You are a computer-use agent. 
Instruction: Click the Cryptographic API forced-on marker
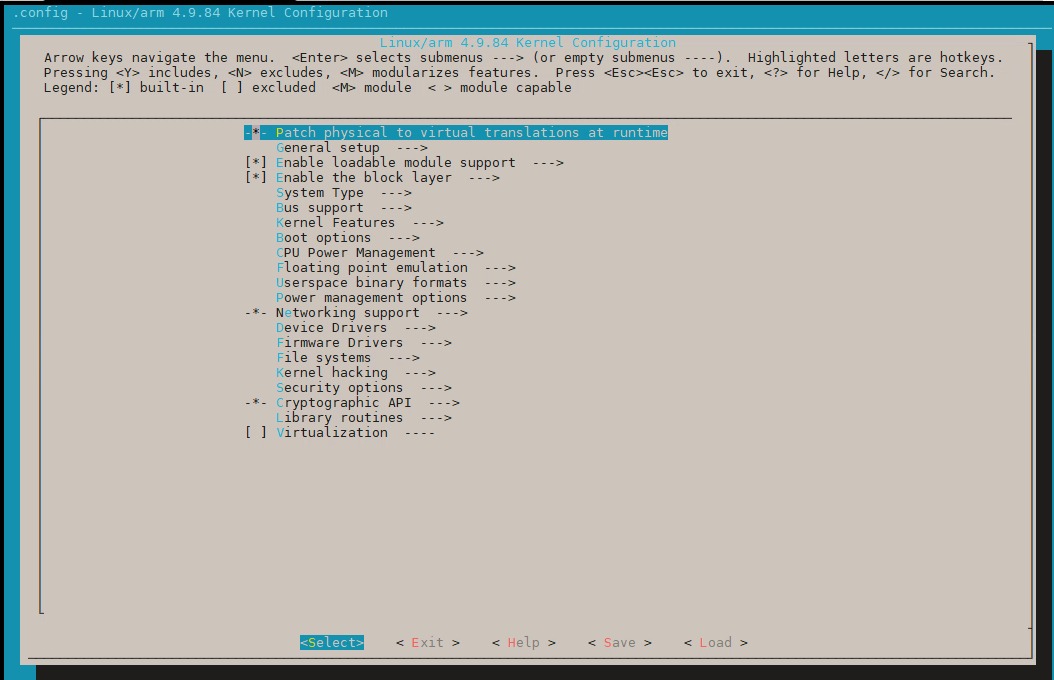point(255,403)
